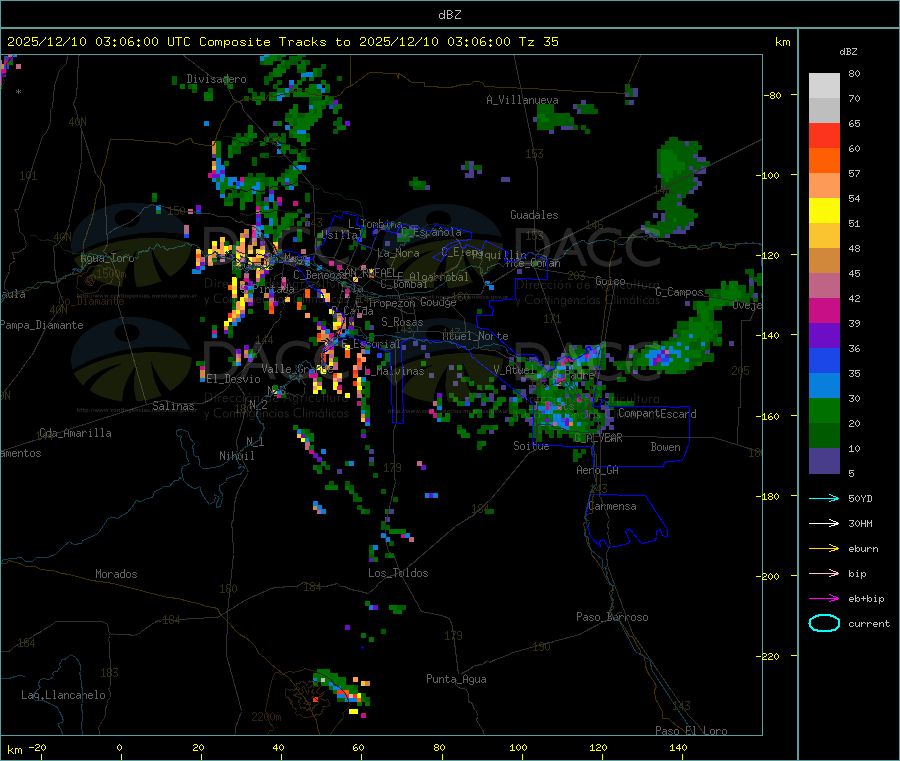
Task: Click the 'current' legend label
Action: click(x=869, y=624)
